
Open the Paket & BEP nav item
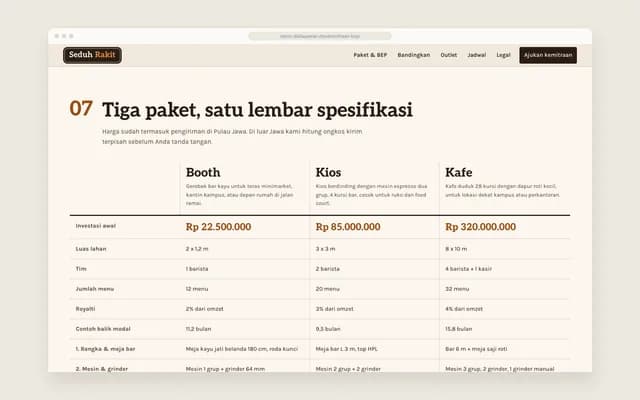[x=370, y=55]
